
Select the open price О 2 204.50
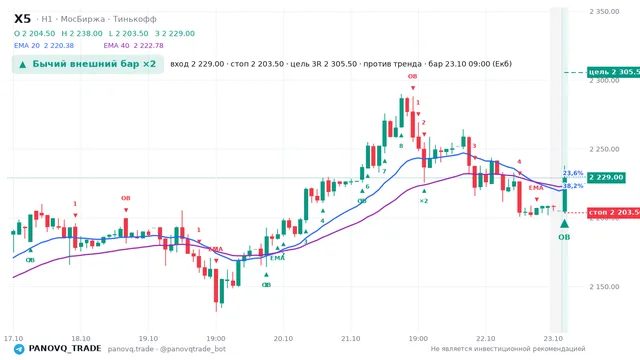35,33
